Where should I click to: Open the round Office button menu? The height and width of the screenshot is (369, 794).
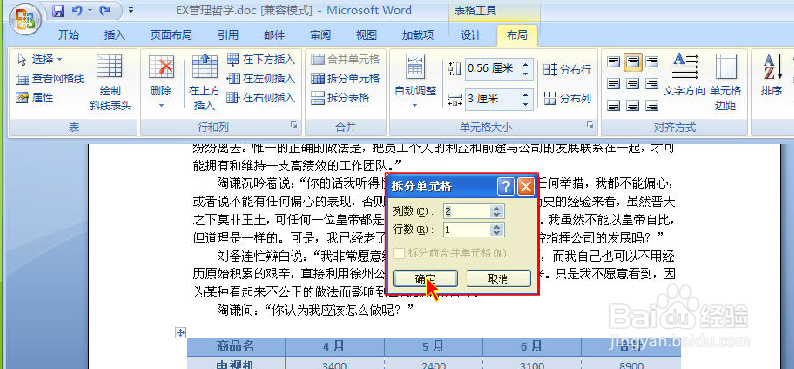[x=26, y=19]
